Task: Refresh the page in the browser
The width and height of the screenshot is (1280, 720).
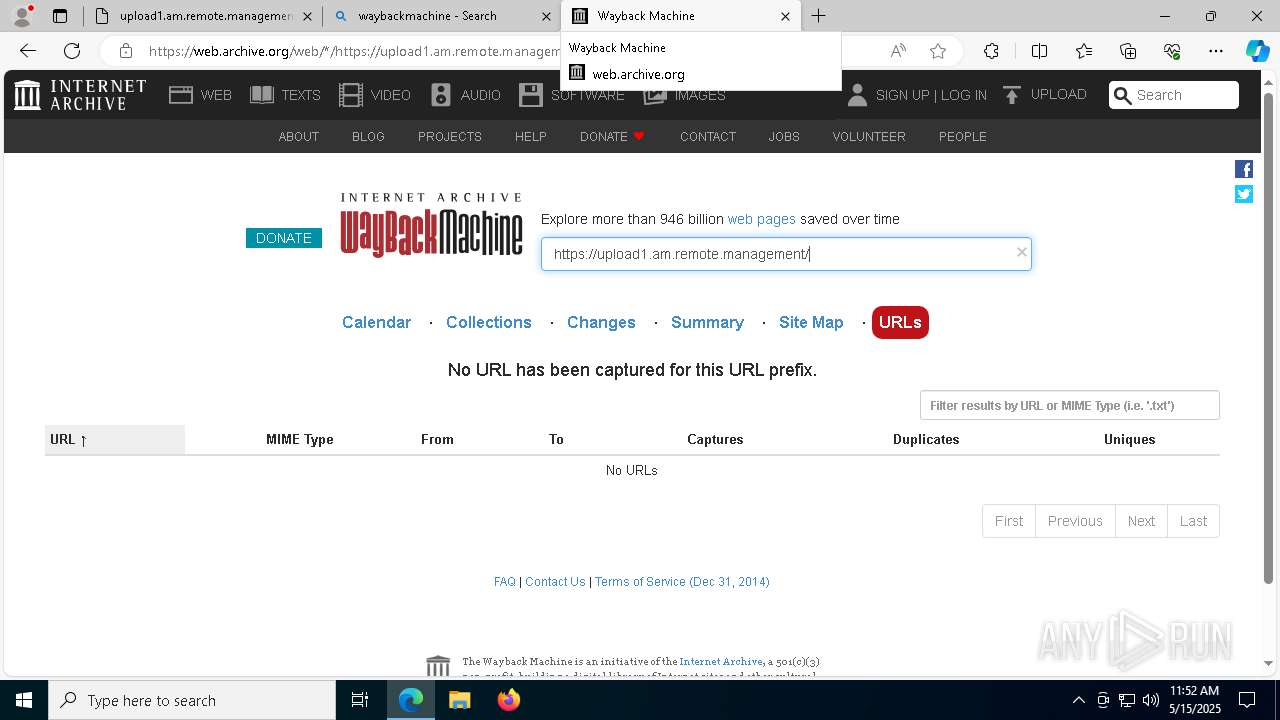Action: (x=72, y=51)
